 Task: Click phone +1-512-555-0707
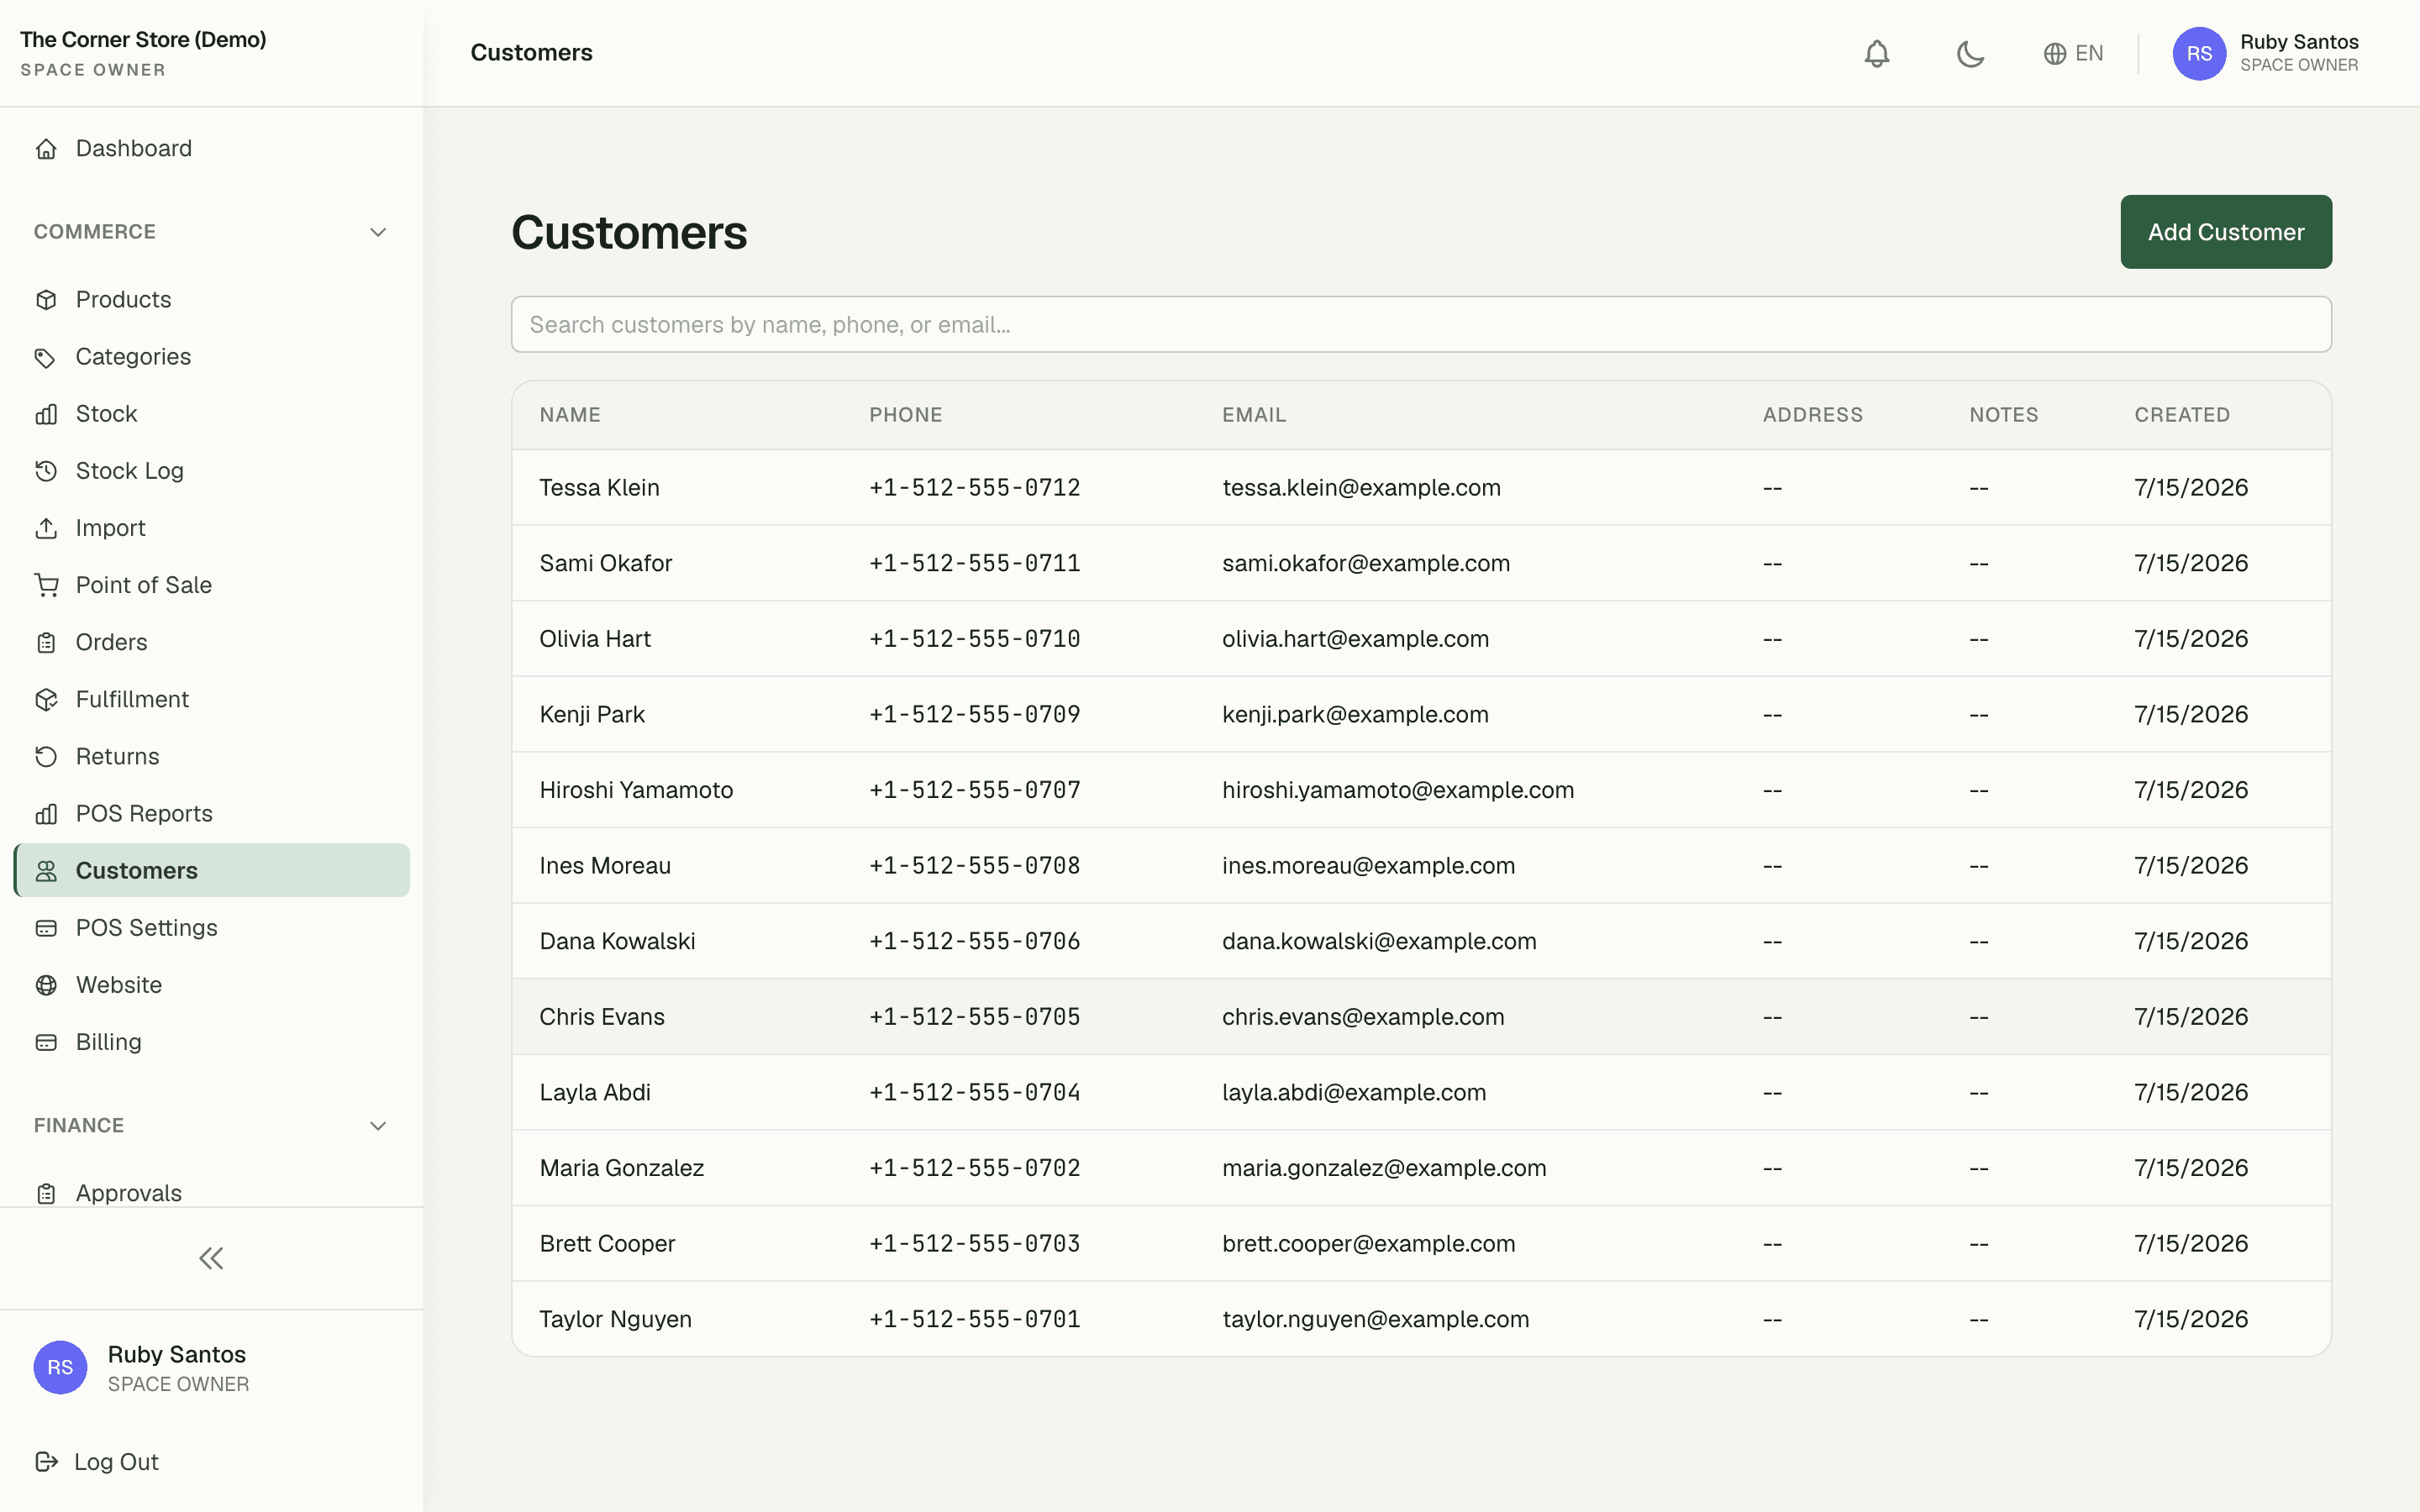point(975,789)
